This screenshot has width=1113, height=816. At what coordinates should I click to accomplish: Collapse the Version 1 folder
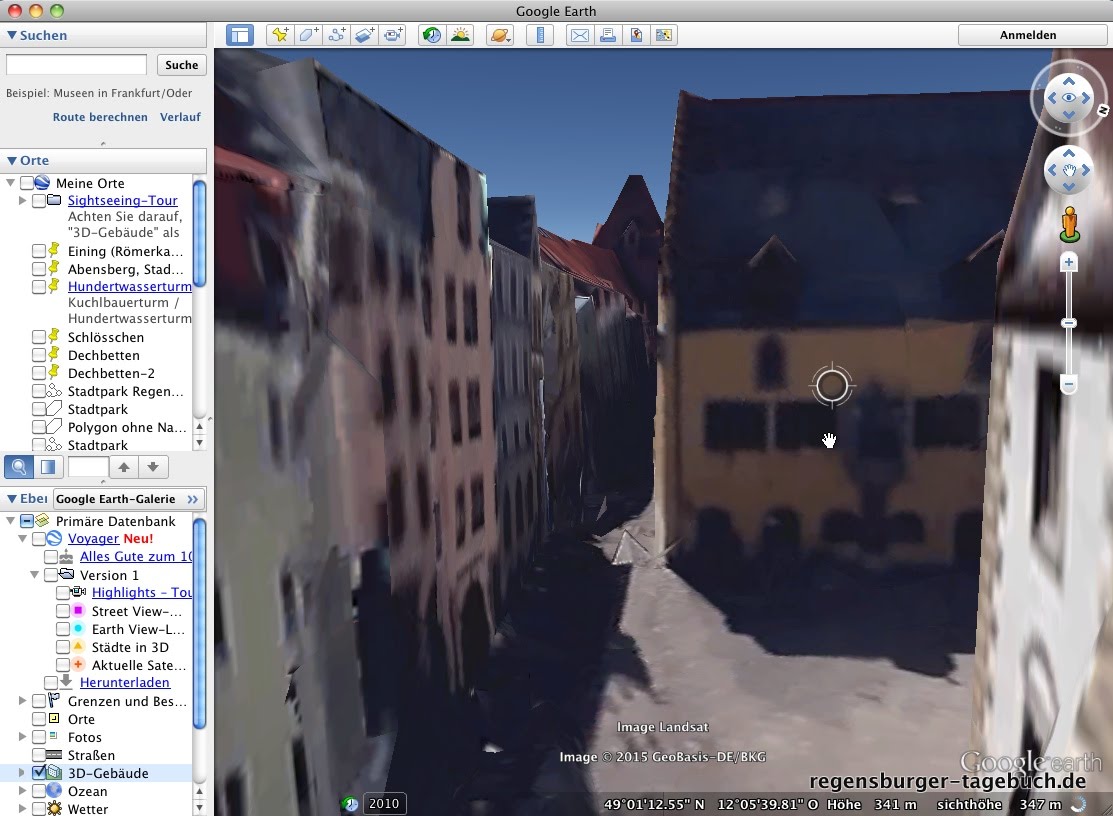tap(34, 575)
